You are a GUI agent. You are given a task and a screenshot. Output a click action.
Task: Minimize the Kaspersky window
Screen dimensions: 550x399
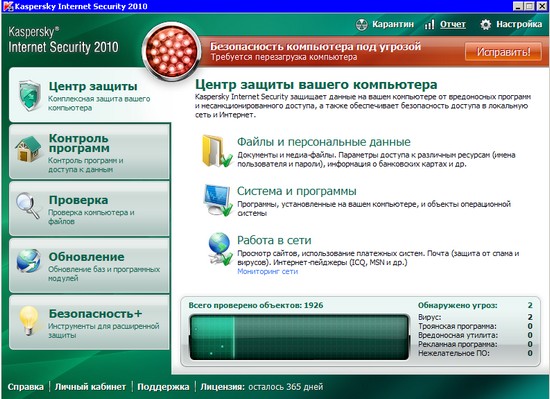point(518,6)
